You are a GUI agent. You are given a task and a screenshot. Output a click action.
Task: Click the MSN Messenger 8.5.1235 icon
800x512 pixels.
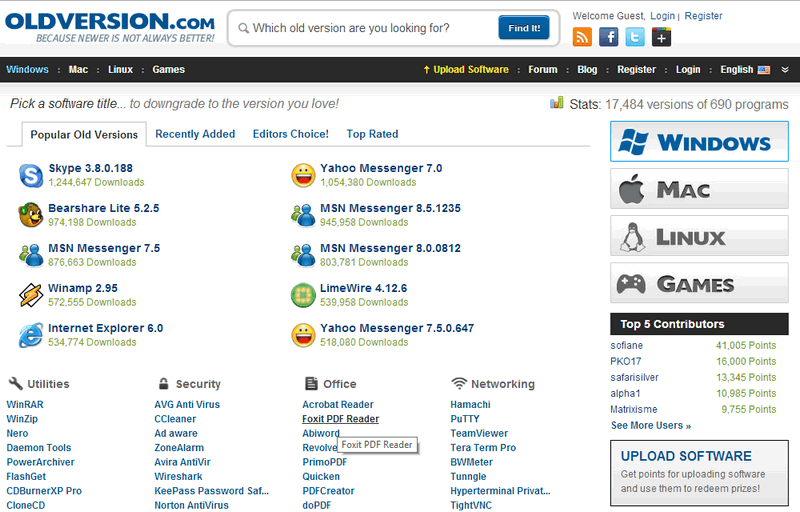click(303, 215)
